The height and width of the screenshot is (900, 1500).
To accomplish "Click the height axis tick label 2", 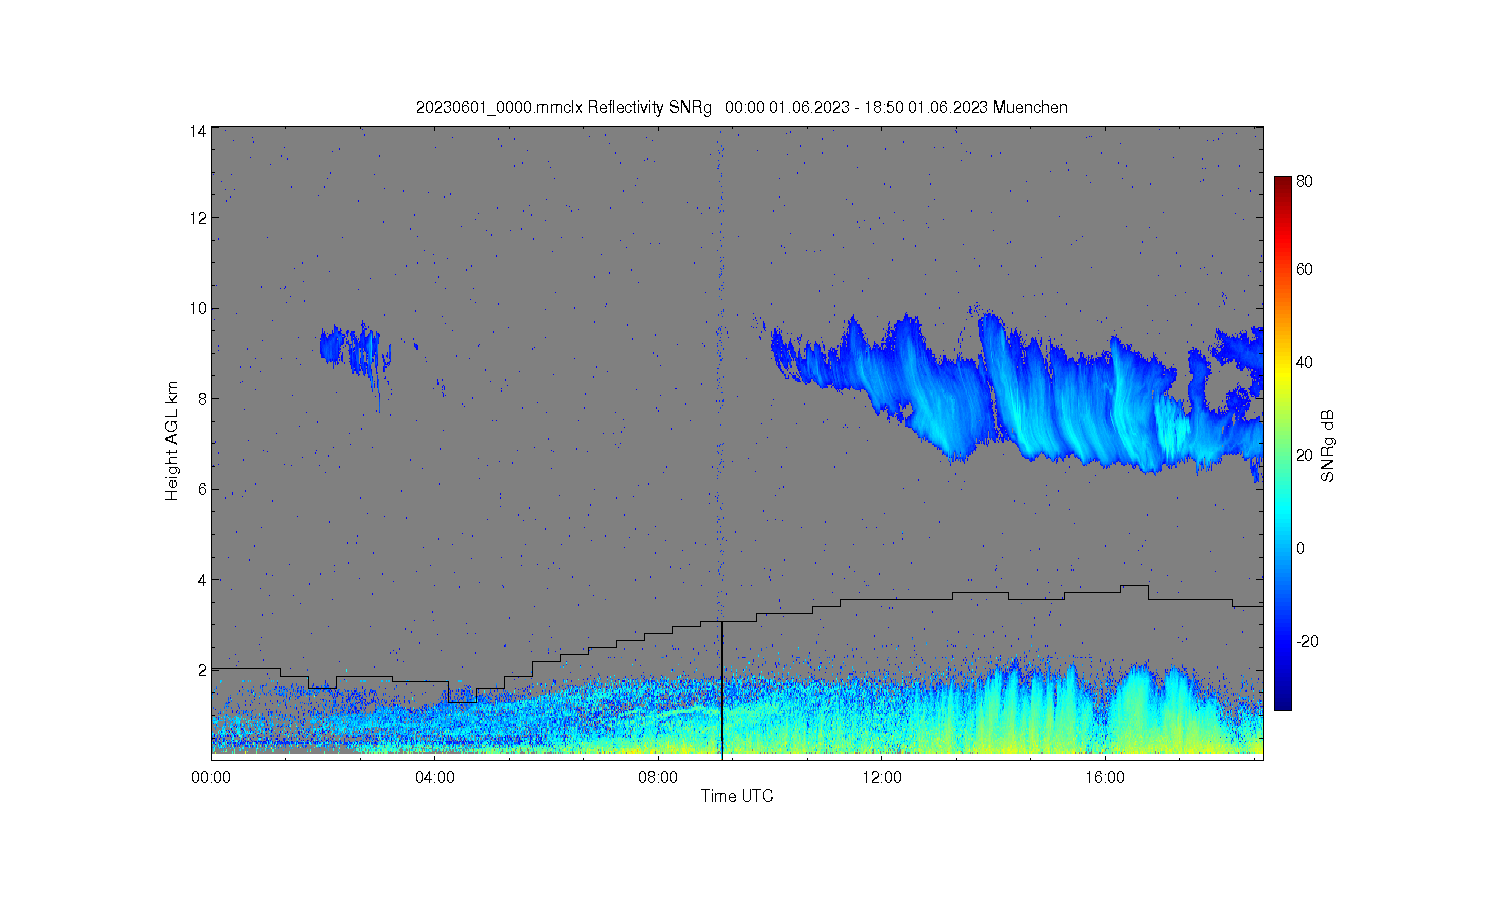I will 202,670.
